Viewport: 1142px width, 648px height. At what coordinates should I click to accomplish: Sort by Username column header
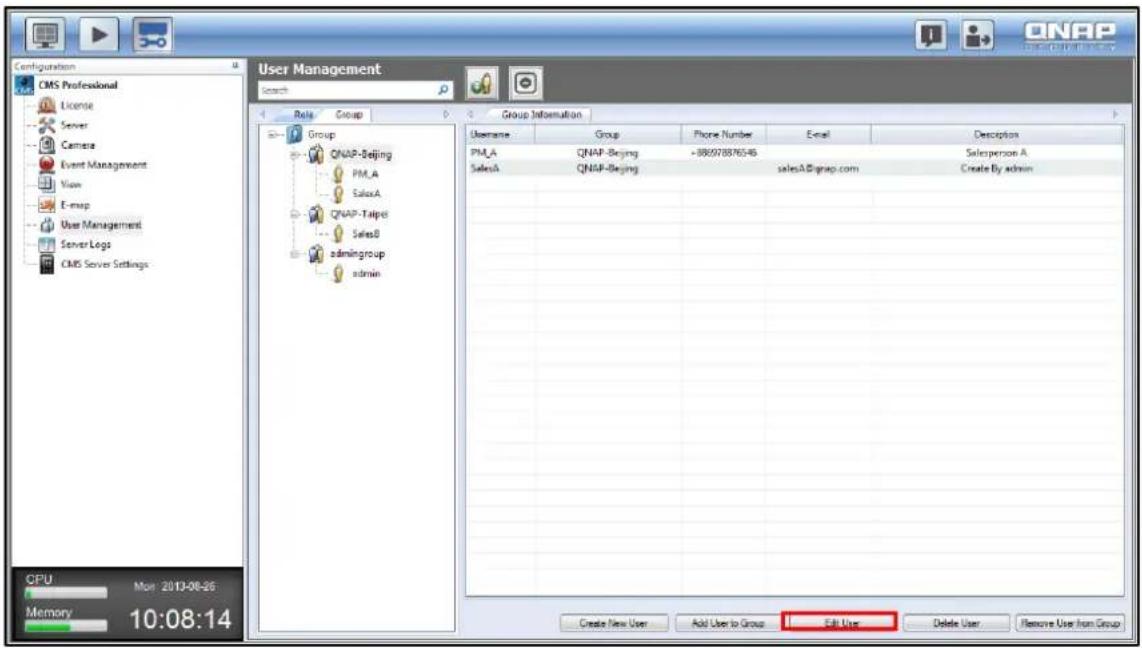[x=500, y=135]
